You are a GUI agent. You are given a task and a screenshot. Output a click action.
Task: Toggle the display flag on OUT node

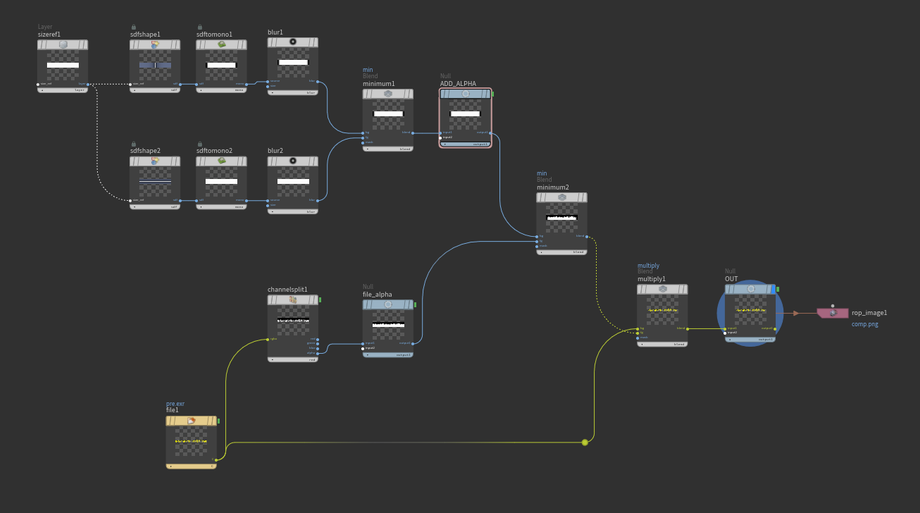click(777, 289)
